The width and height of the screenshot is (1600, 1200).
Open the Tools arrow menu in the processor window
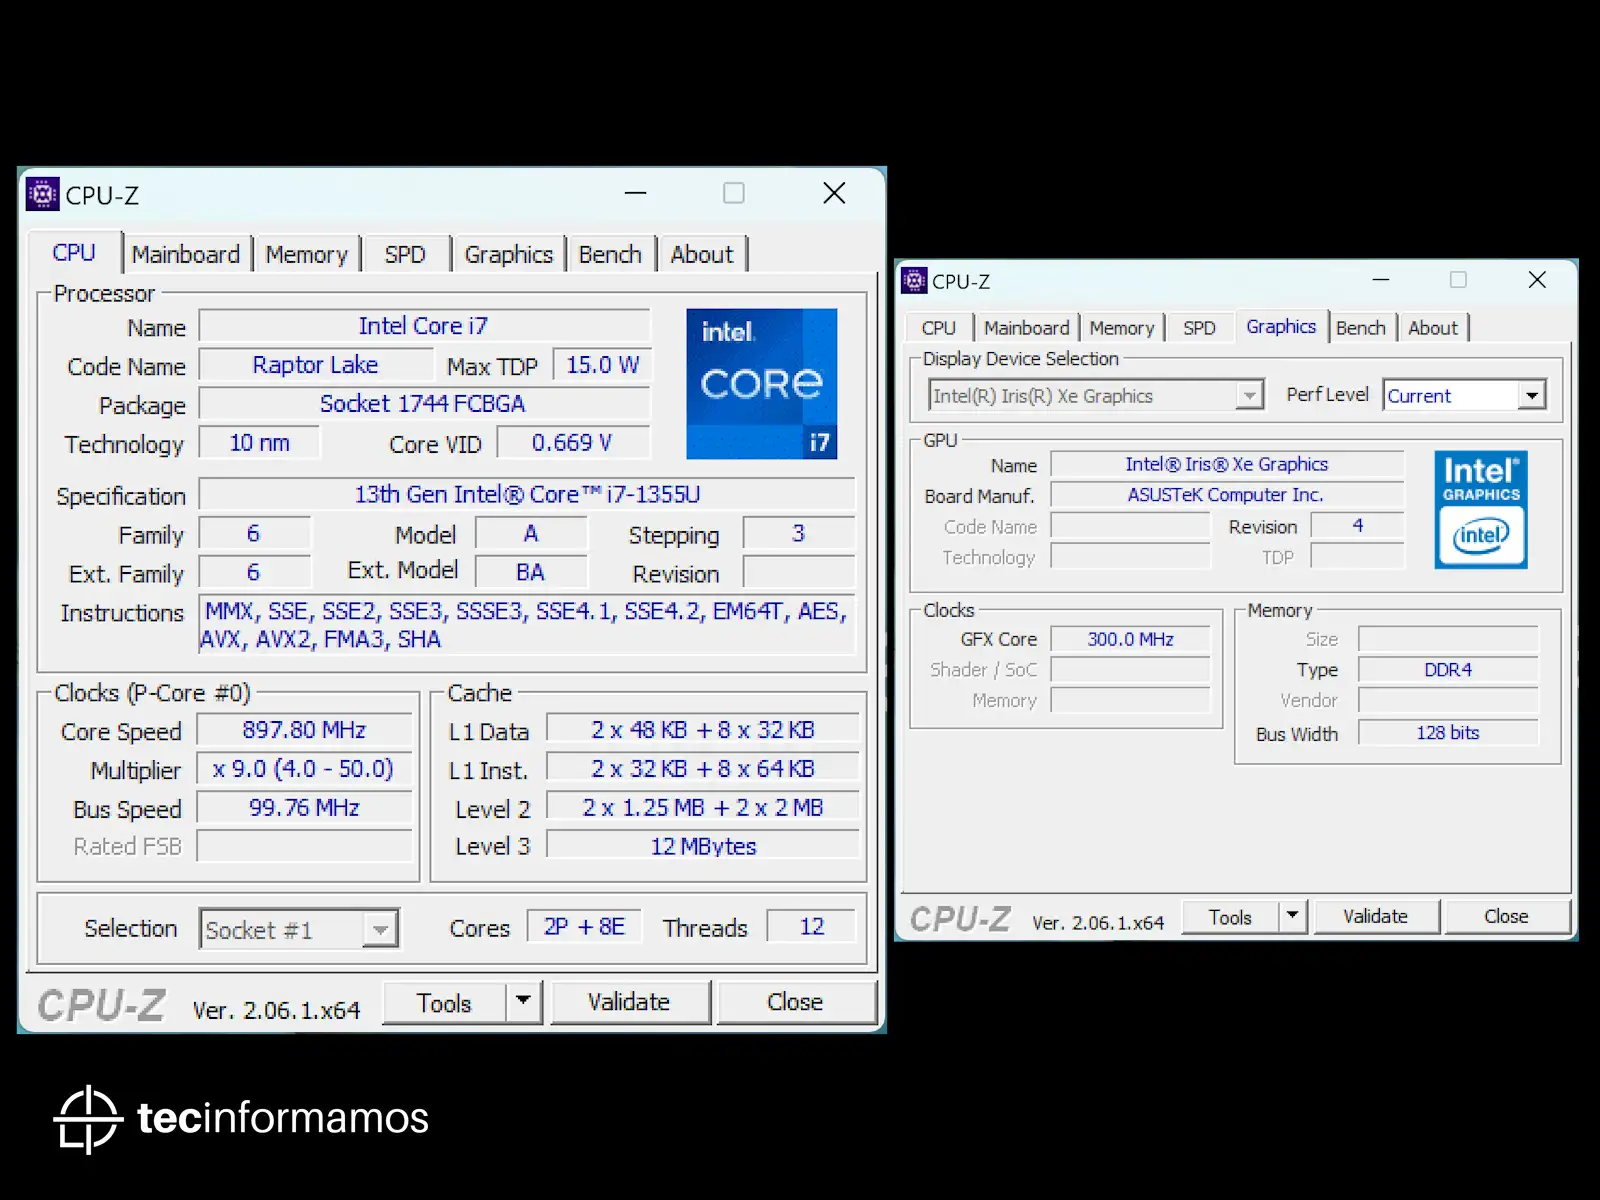pos(523,1001)
